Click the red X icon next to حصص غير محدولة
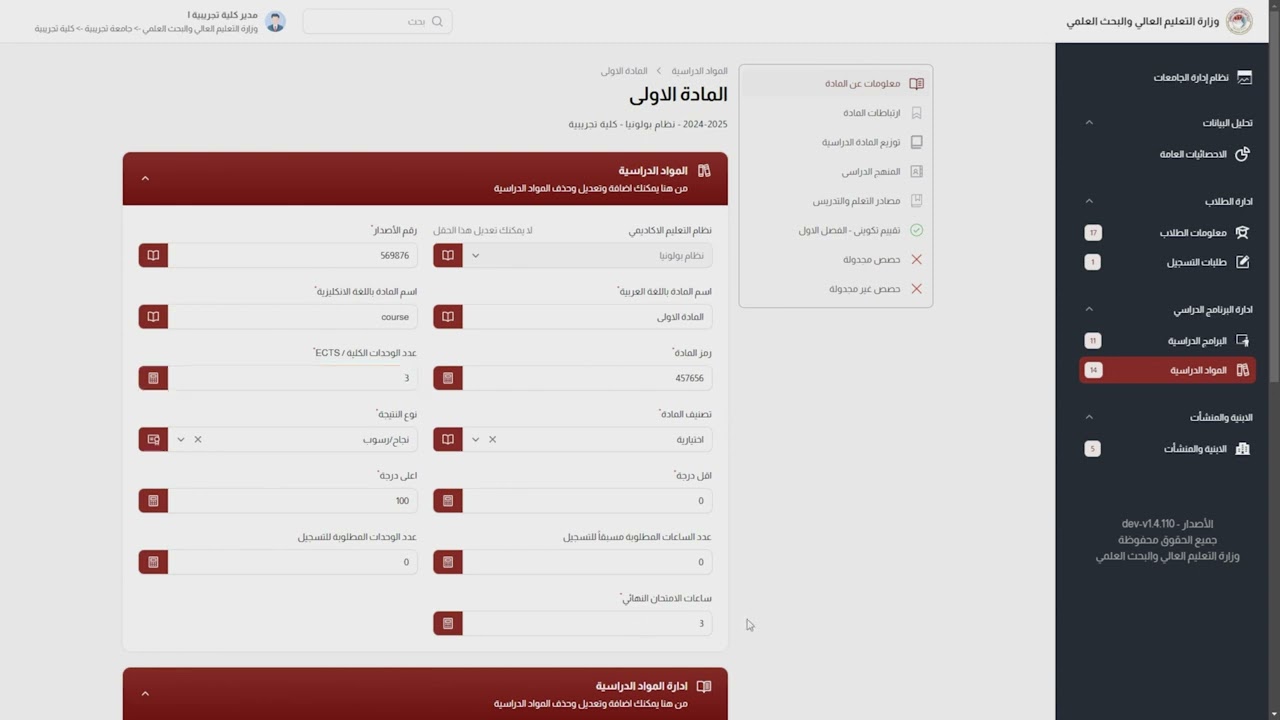Image resolution: width=1280 pixels, height=720 pixels. (916, 289)
